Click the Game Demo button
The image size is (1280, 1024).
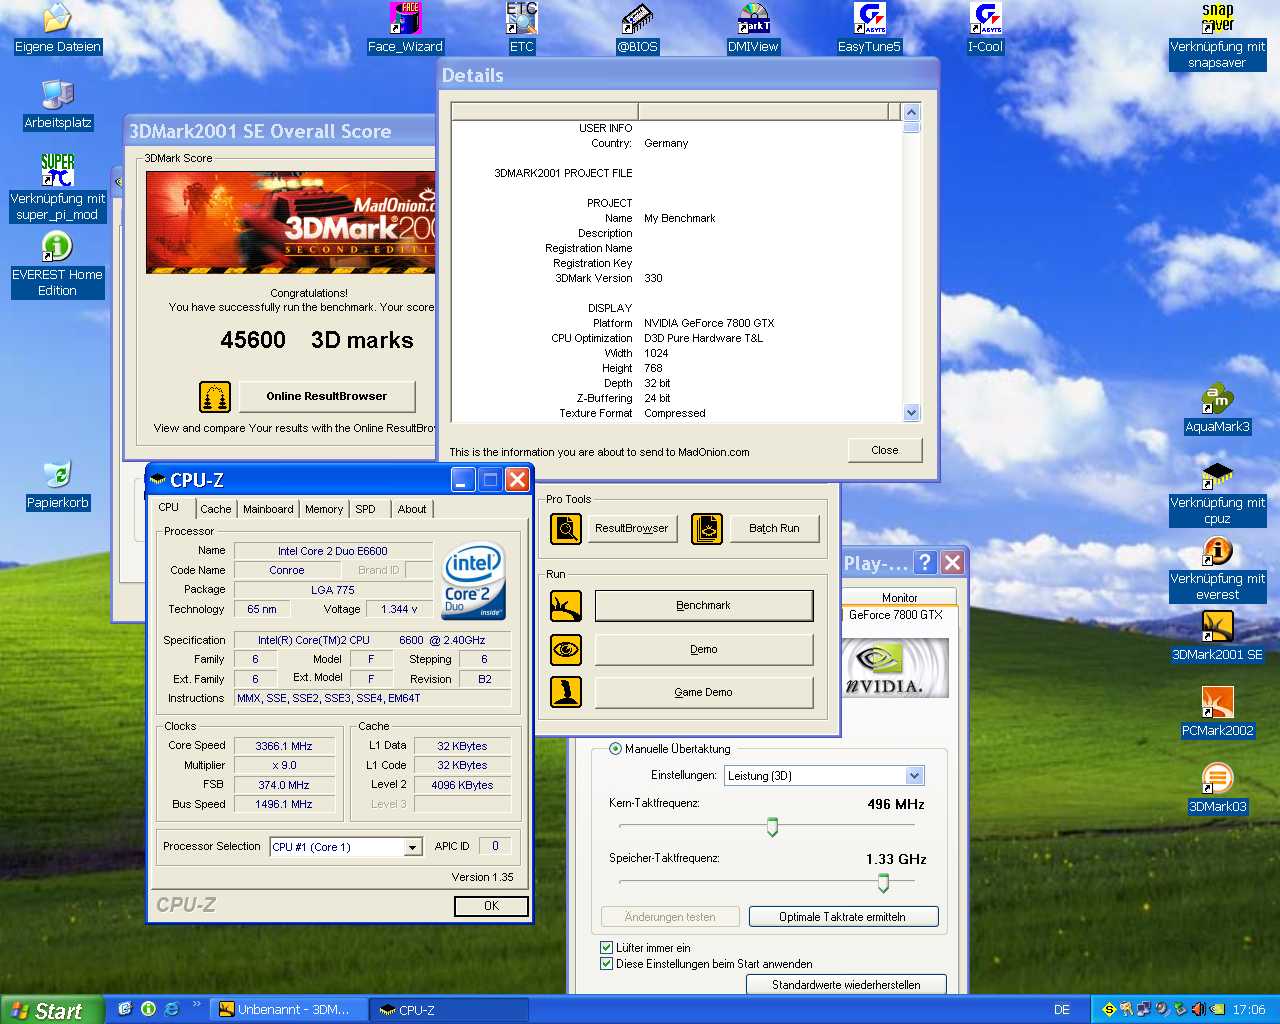point(704,692)
